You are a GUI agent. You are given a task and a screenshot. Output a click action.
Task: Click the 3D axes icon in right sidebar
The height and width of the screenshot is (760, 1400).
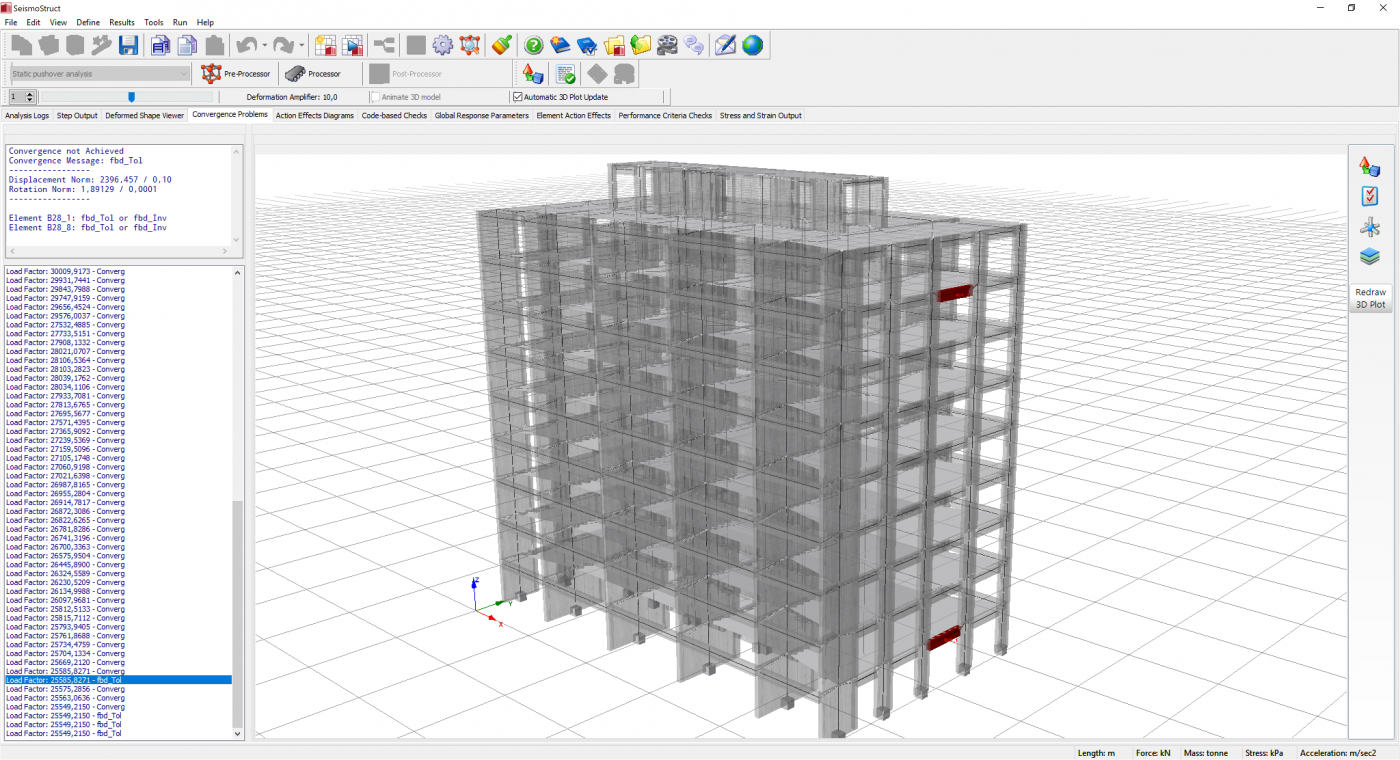(x=1369, y=228)
